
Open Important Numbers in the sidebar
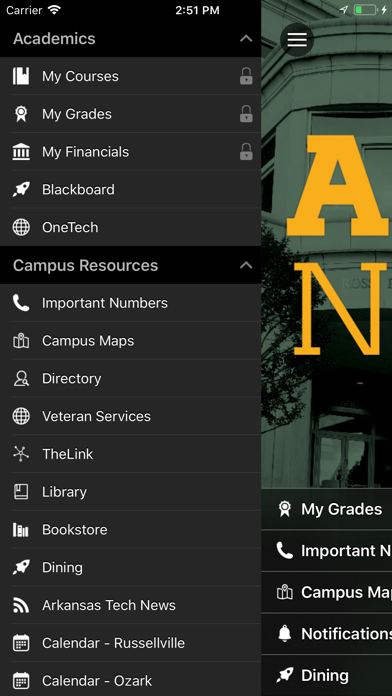point(131,303)
